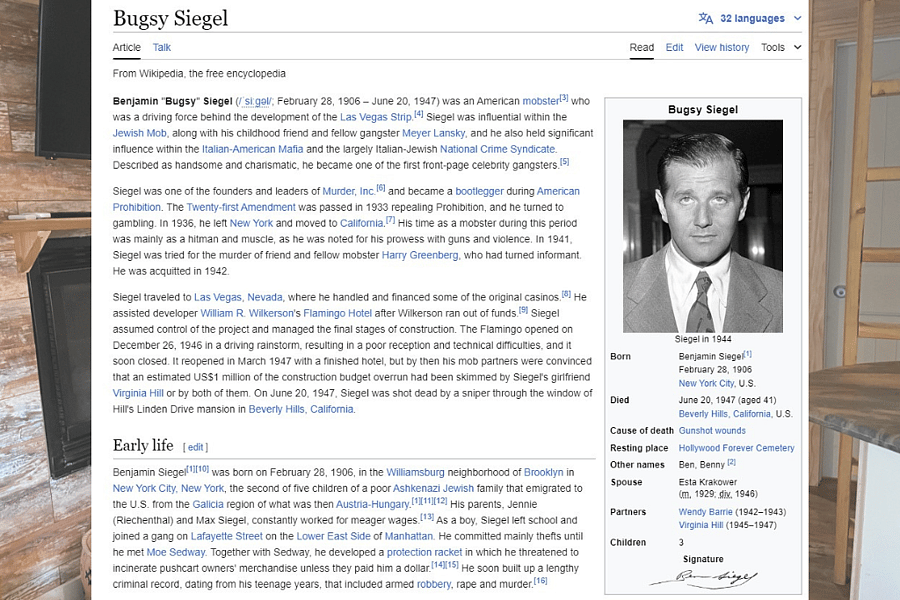
Task: Follow the Virginia Hill link in paragraph
Action: [x=138, y=393]
